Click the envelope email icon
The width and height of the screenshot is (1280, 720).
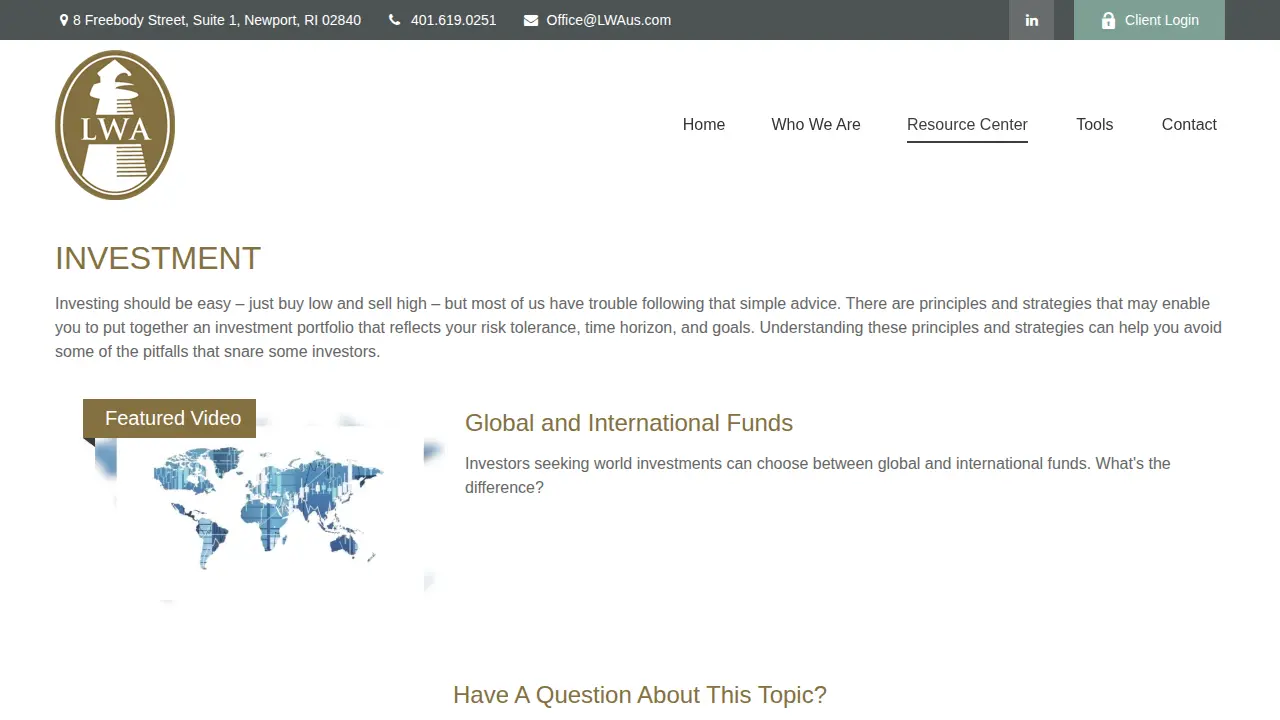[531, 20]
